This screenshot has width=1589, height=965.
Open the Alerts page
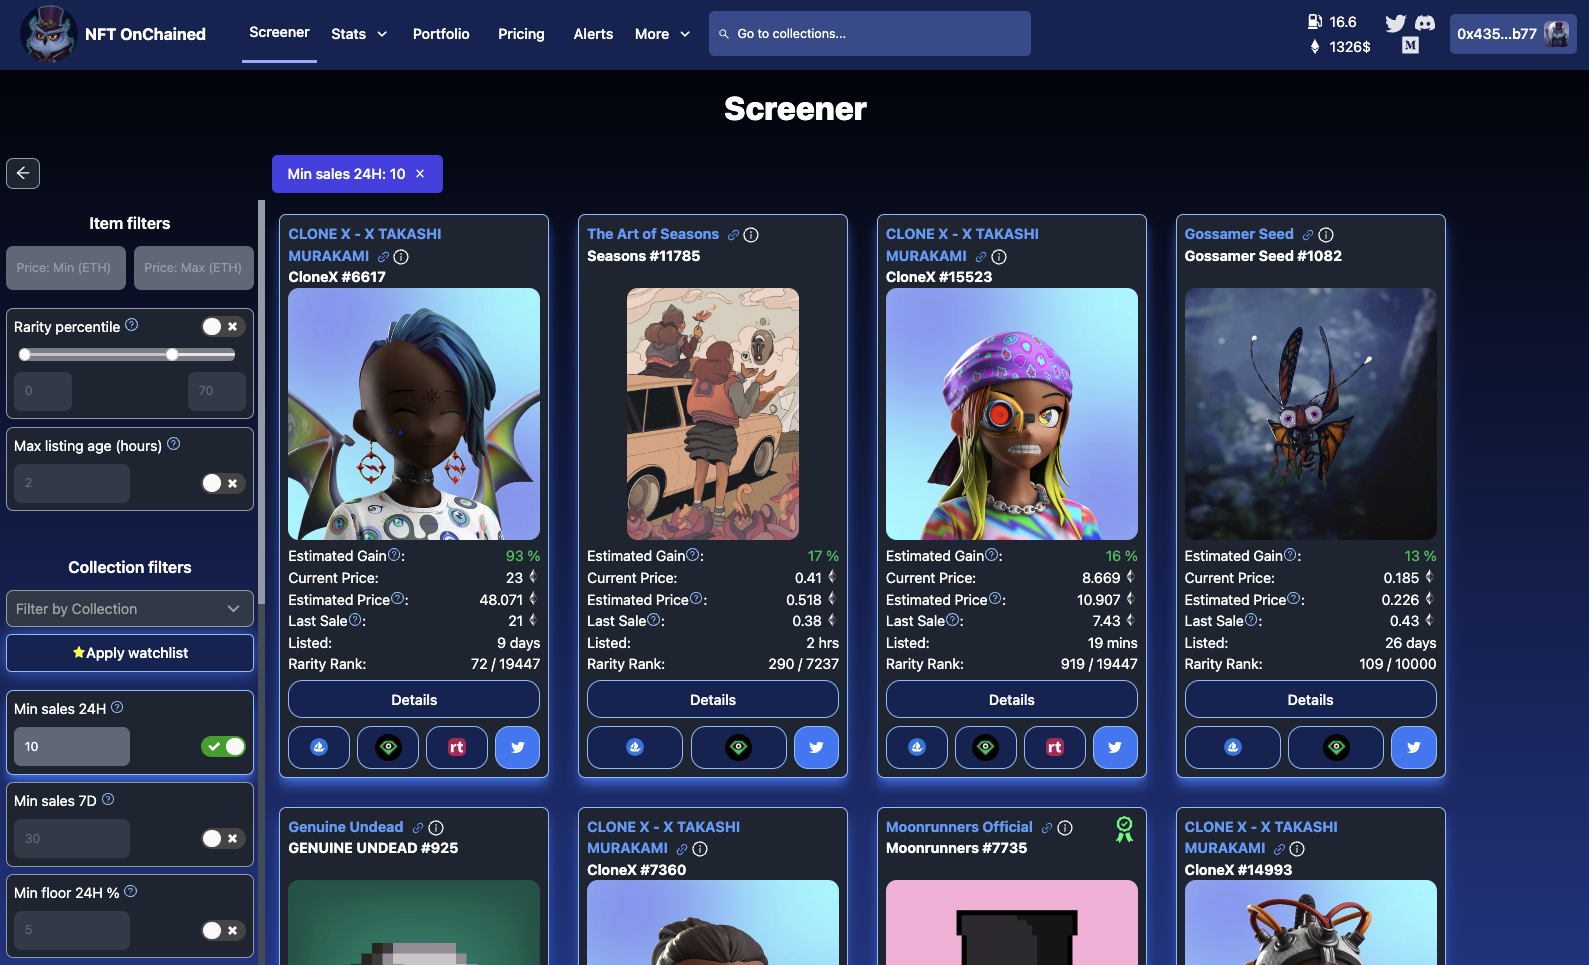coord(593,34)
